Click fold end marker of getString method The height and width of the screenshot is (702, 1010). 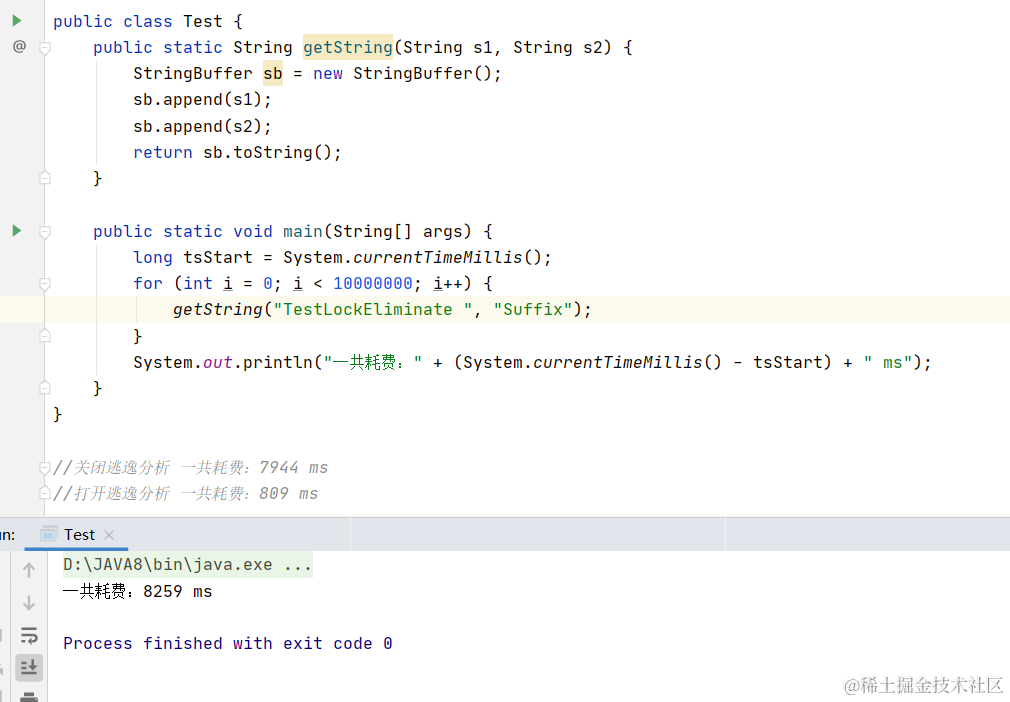45,178
